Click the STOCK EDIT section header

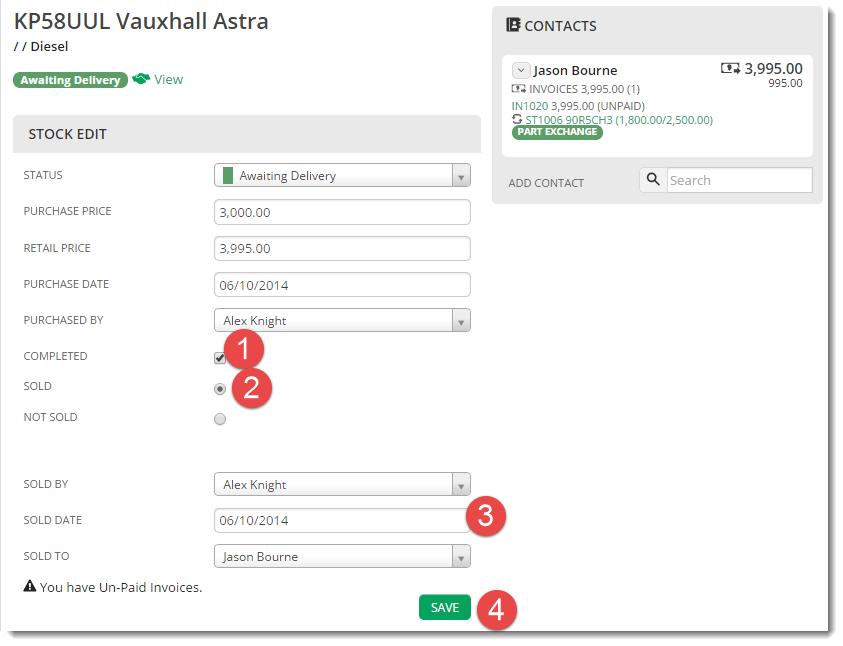[x=67, y=134]
